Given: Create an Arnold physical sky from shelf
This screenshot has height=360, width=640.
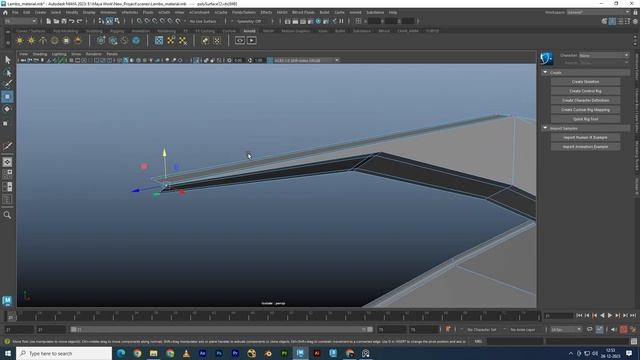Looking at the screenshot, I should pos(78,40).
